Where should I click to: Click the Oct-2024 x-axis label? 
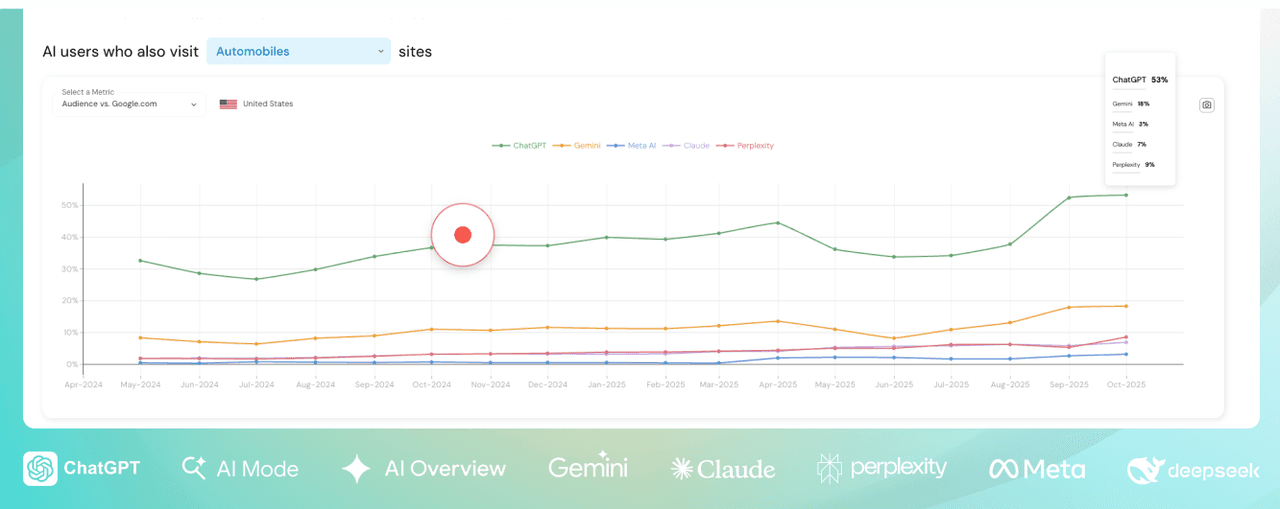pos(431,384)
